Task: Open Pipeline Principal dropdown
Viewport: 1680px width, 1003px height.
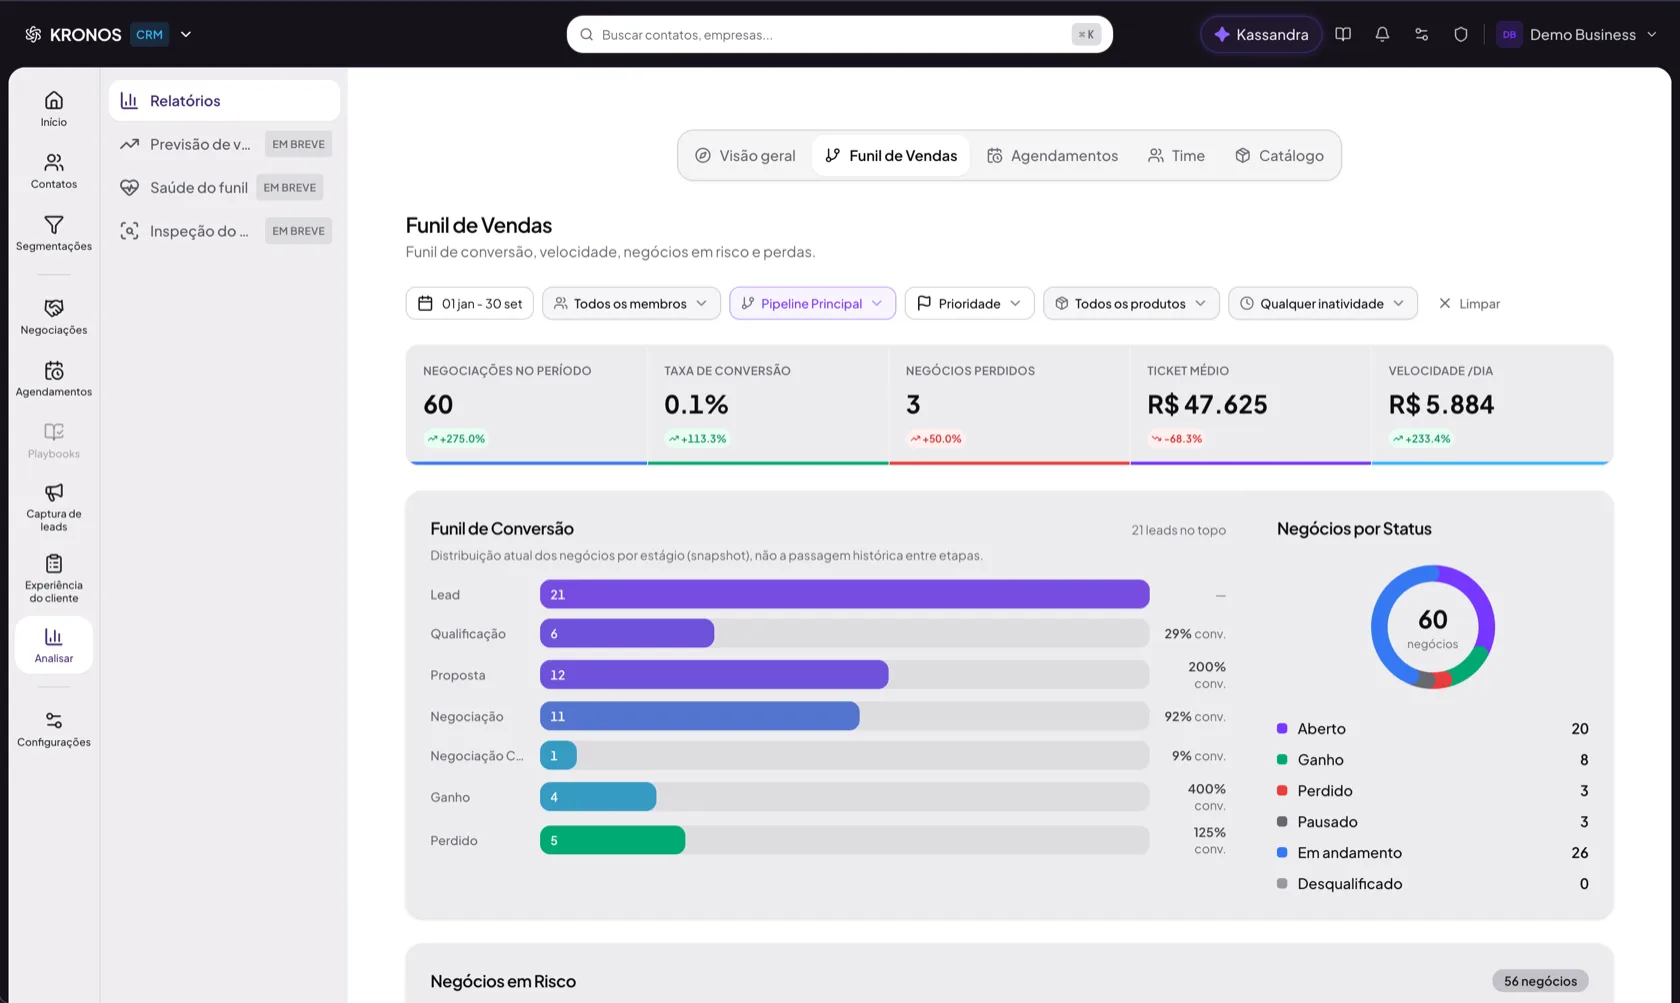Action: [812, 303]
